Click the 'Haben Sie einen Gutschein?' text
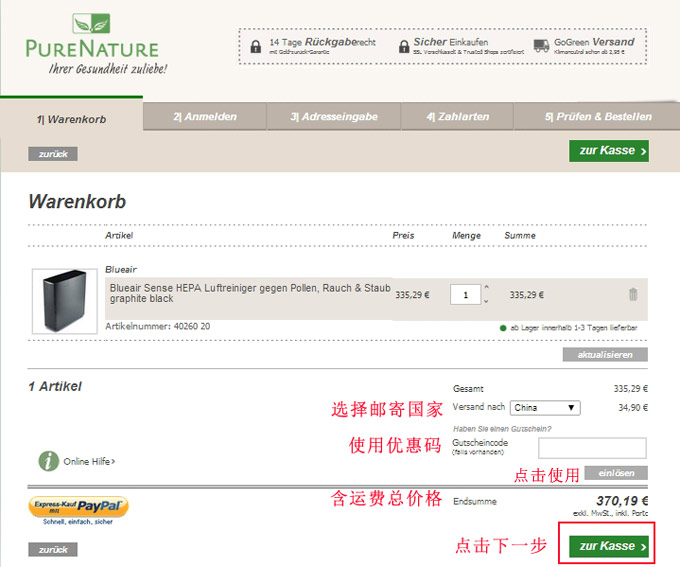 pyautogui.click(x=502, y=429)
